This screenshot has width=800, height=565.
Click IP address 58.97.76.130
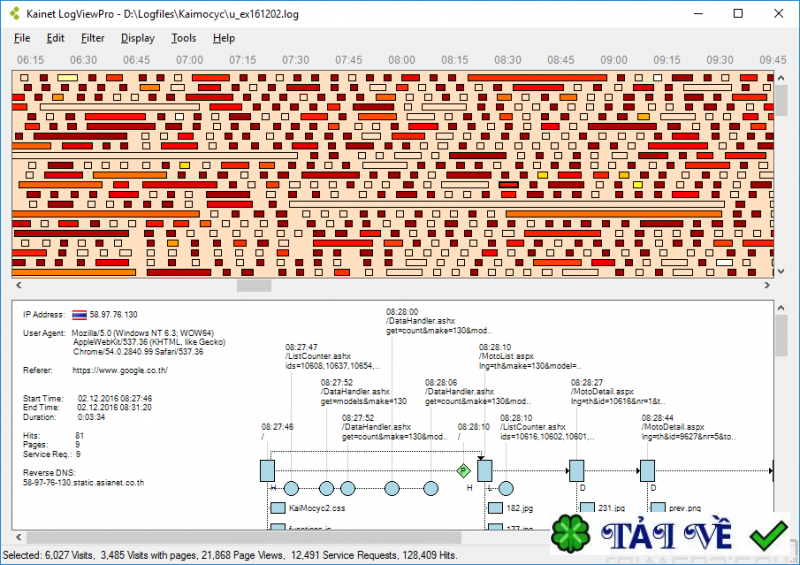[x=113, y=315]
